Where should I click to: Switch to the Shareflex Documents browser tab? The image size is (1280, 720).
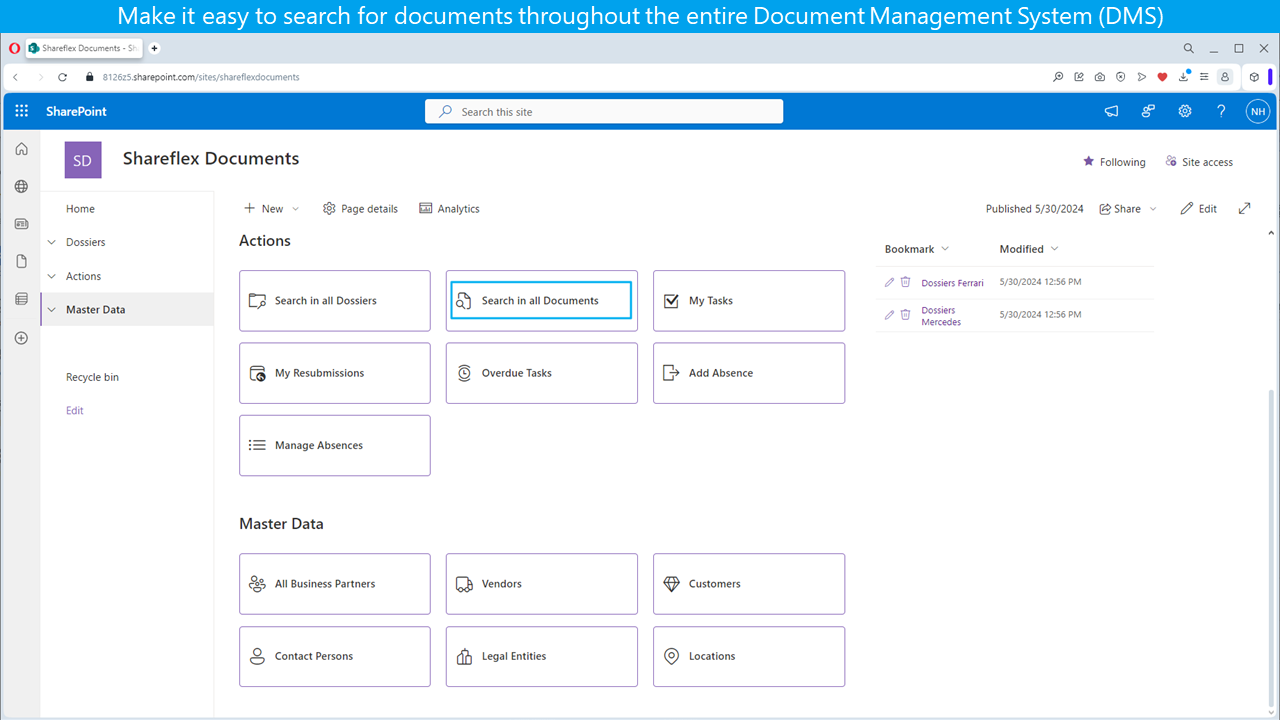click(84, 48)
